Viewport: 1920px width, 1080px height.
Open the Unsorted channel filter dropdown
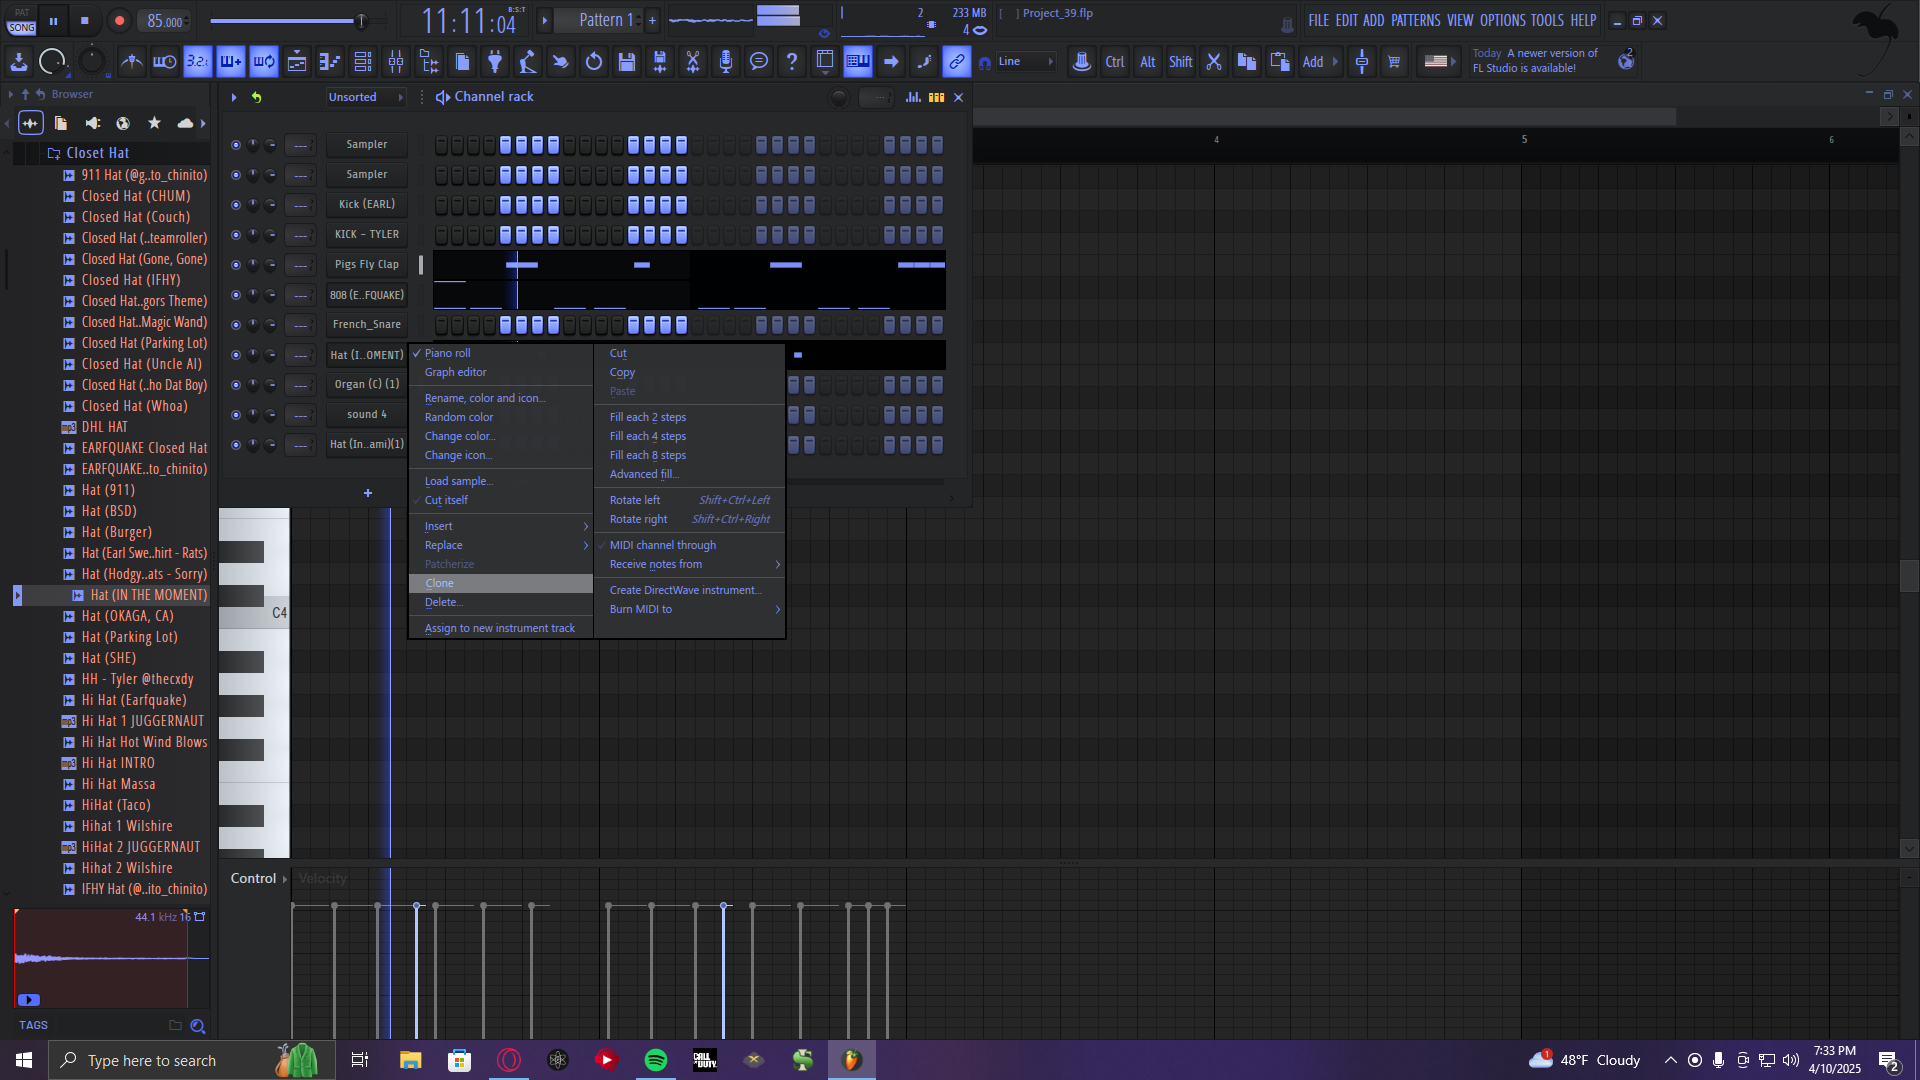click(365, 97)
